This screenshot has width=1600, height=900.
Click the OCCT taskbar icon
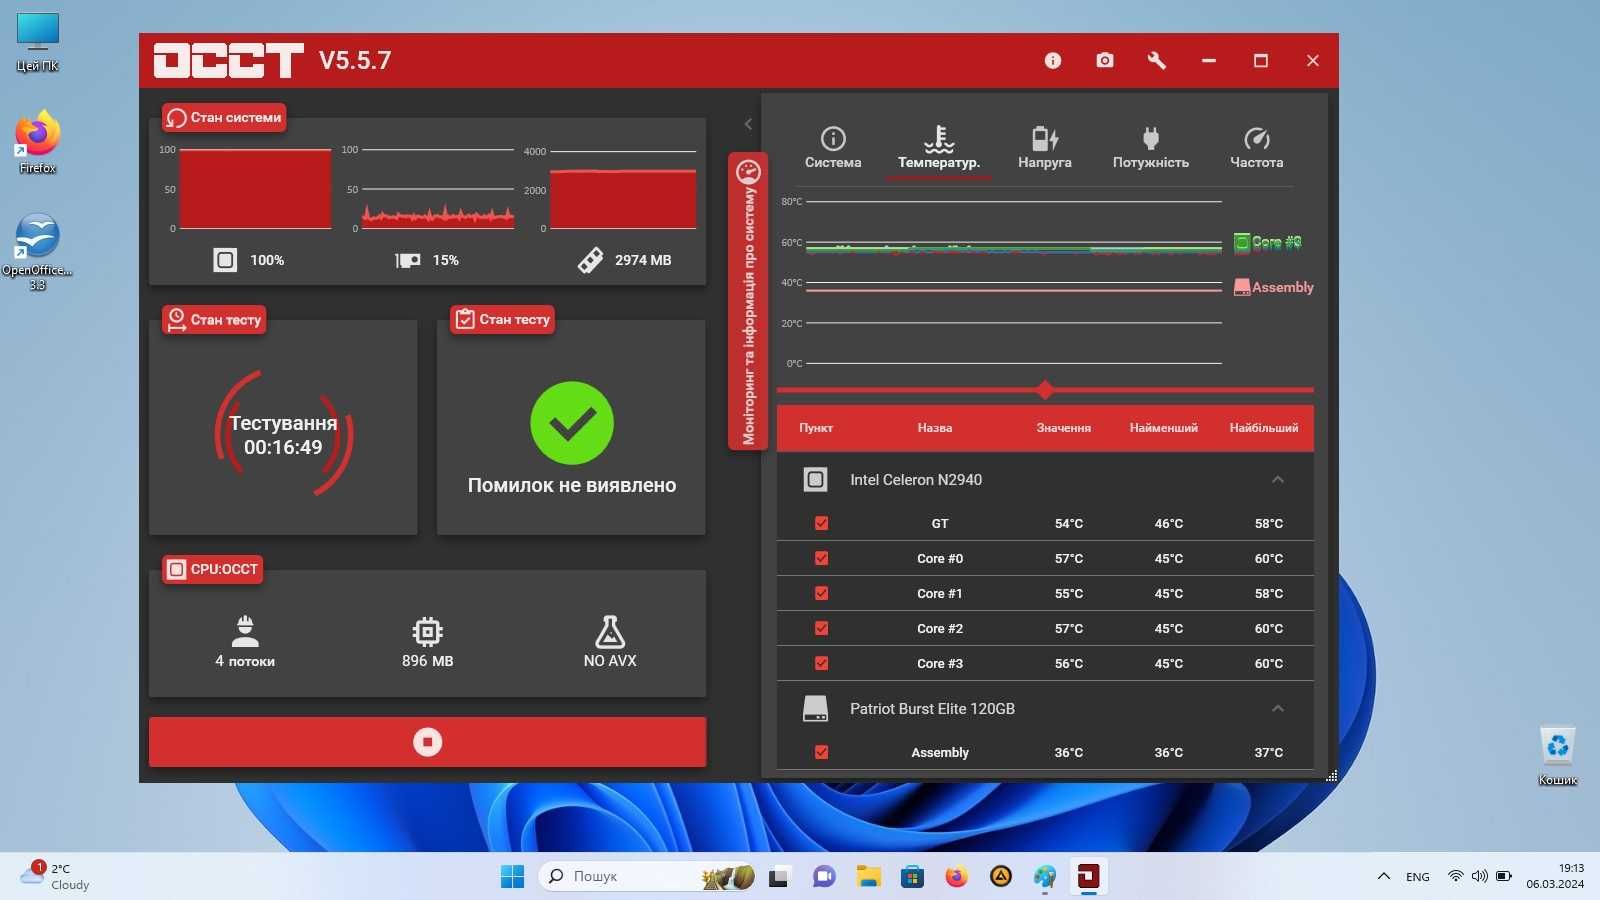pos(1089,877)
